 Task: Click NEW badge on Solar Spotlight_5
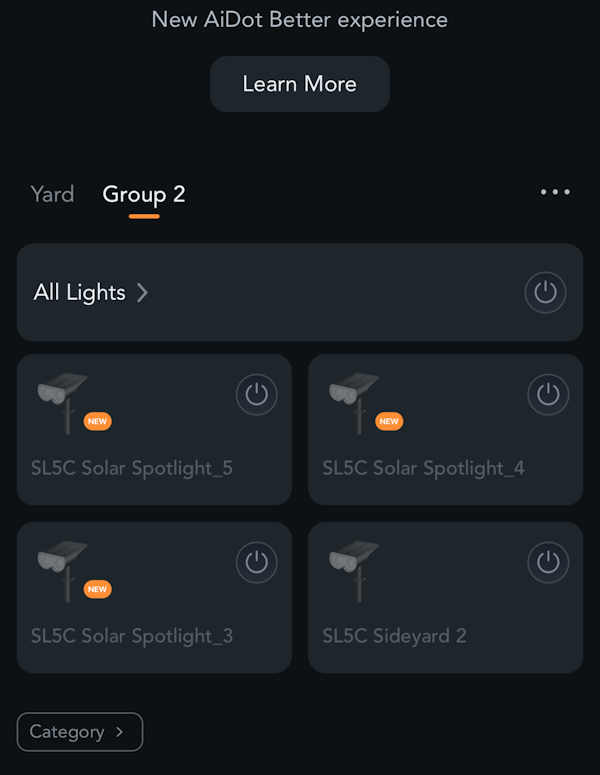pos(97,422)
